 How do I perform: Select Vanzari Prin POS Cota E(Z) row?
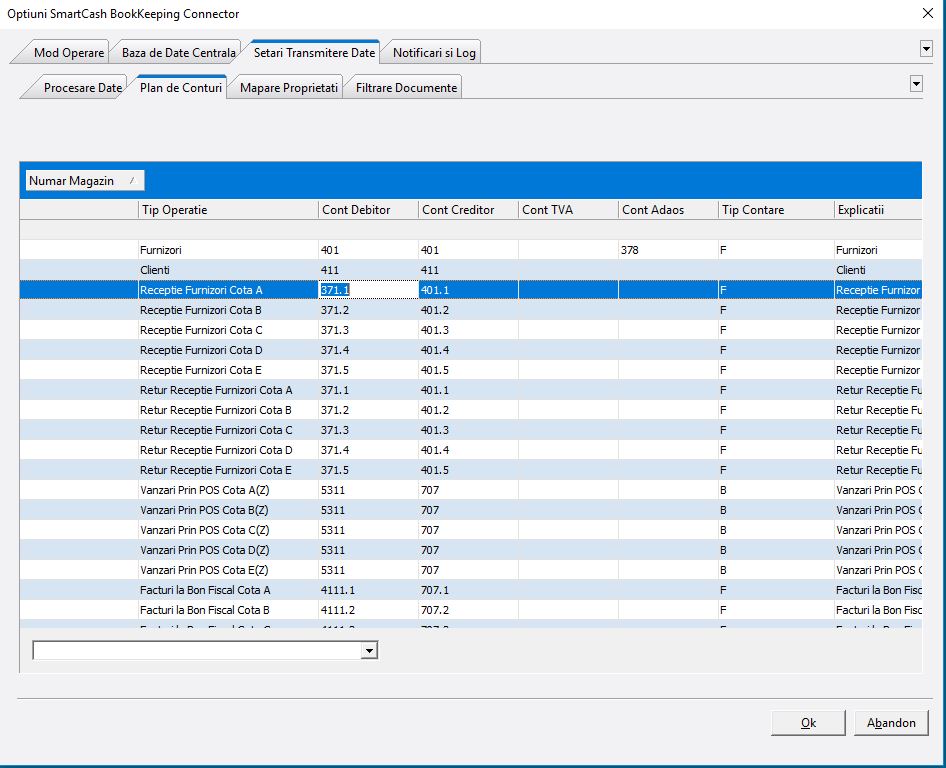(x=471, y=570)
